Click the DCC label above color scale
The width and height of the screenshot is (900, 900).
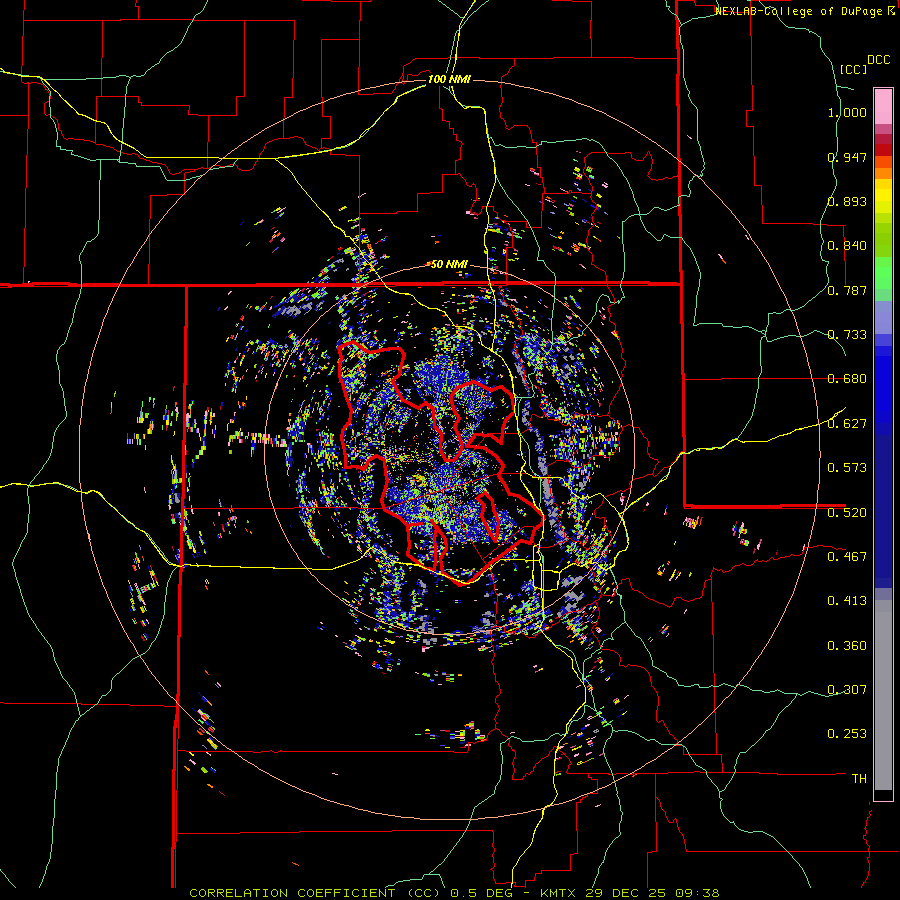878,60
